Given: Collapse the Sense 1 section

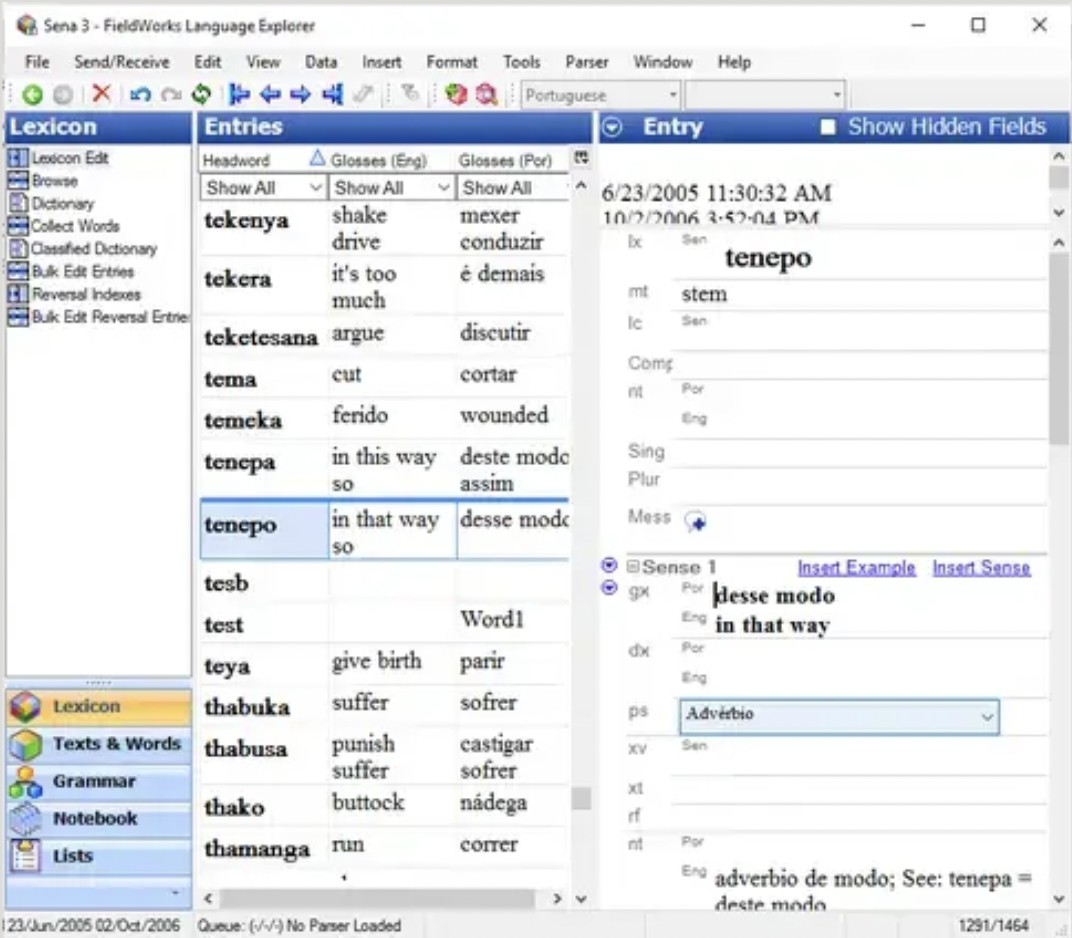Looking at the screenshot, I should pos(633,567).
